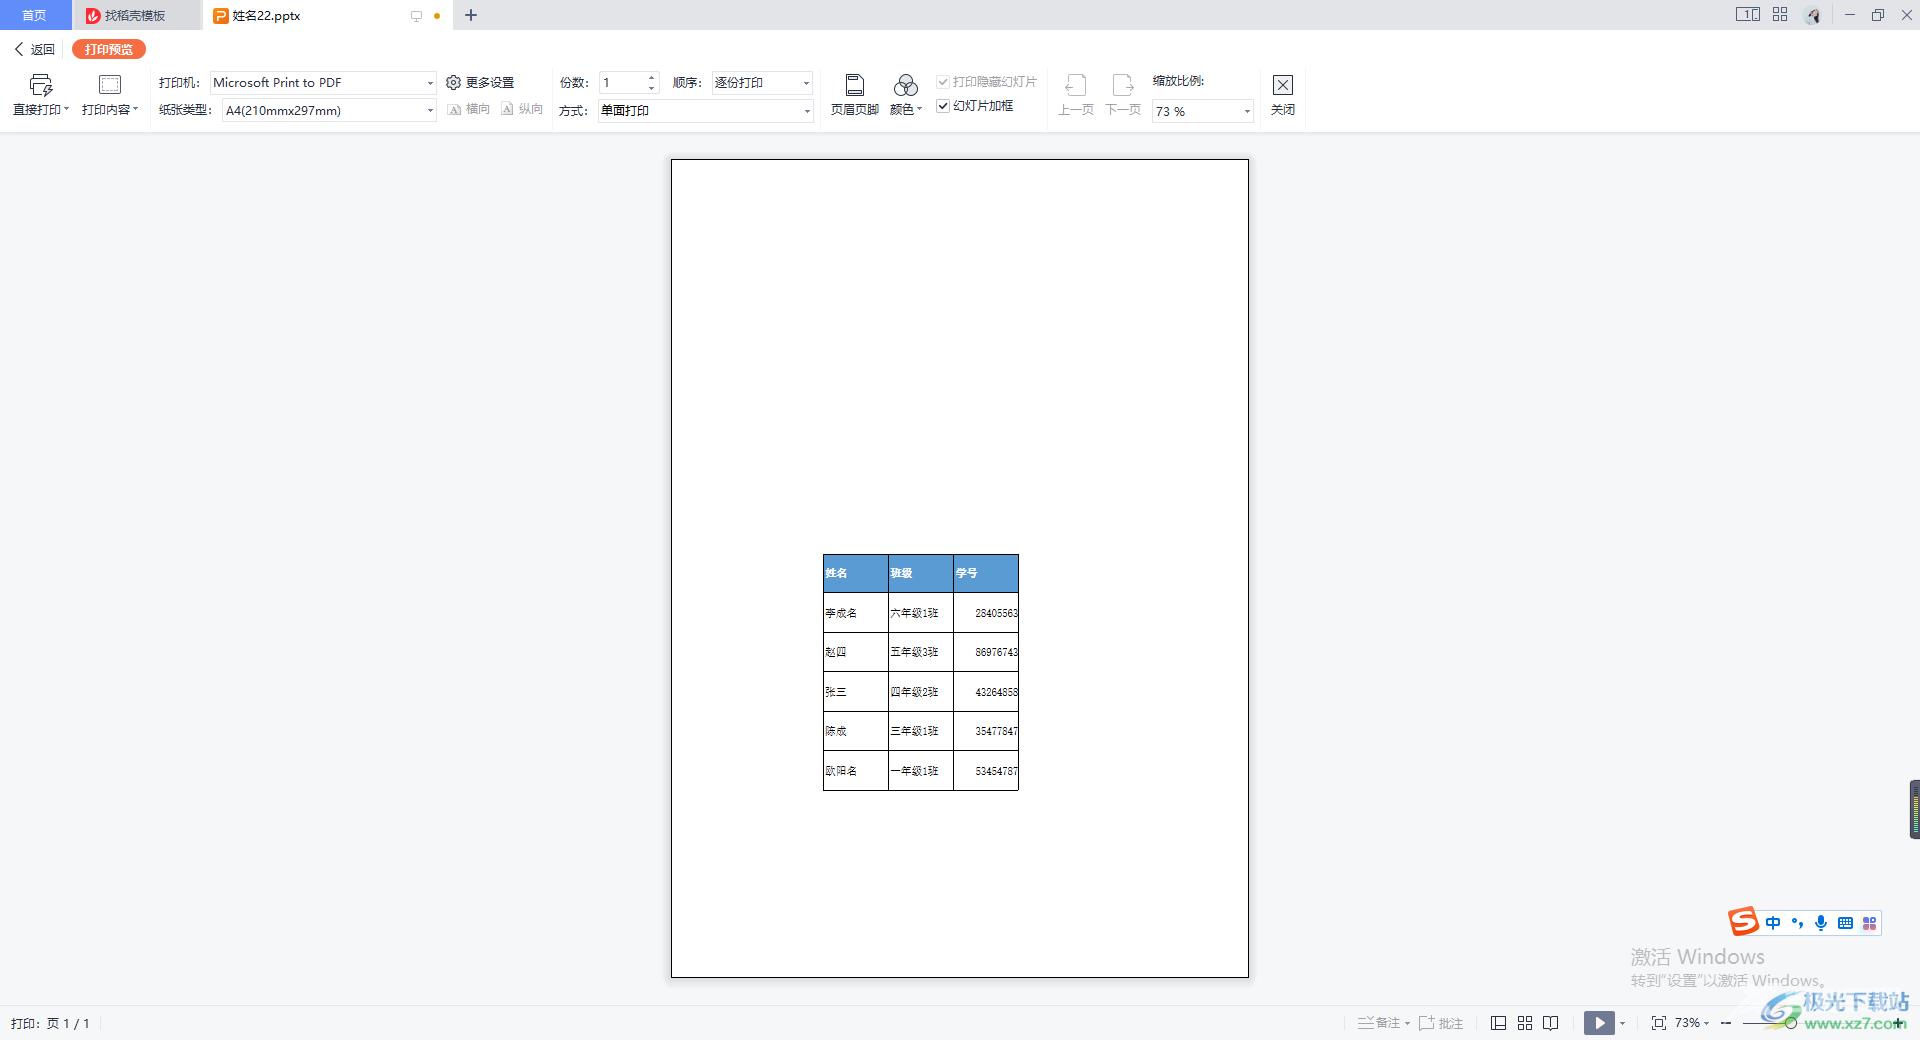Open the grid apps icon in title bar

click(1780, 15)
